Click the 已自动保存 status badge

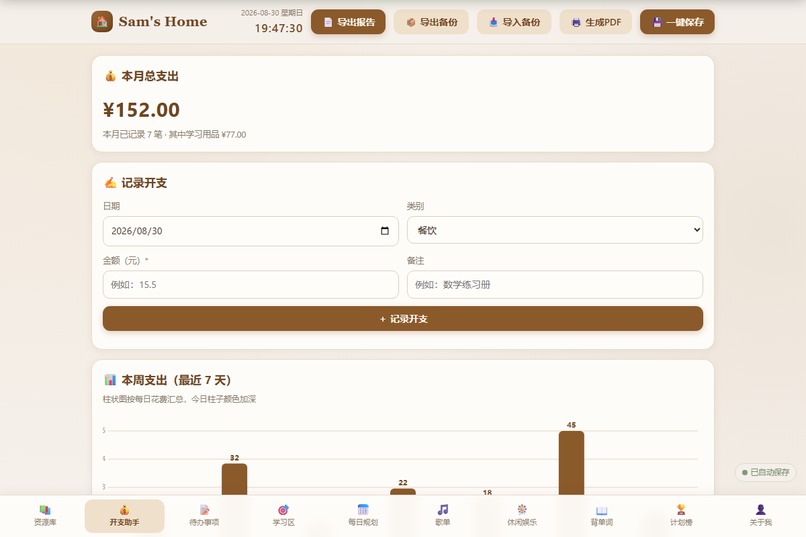click(x=765, y=472)
